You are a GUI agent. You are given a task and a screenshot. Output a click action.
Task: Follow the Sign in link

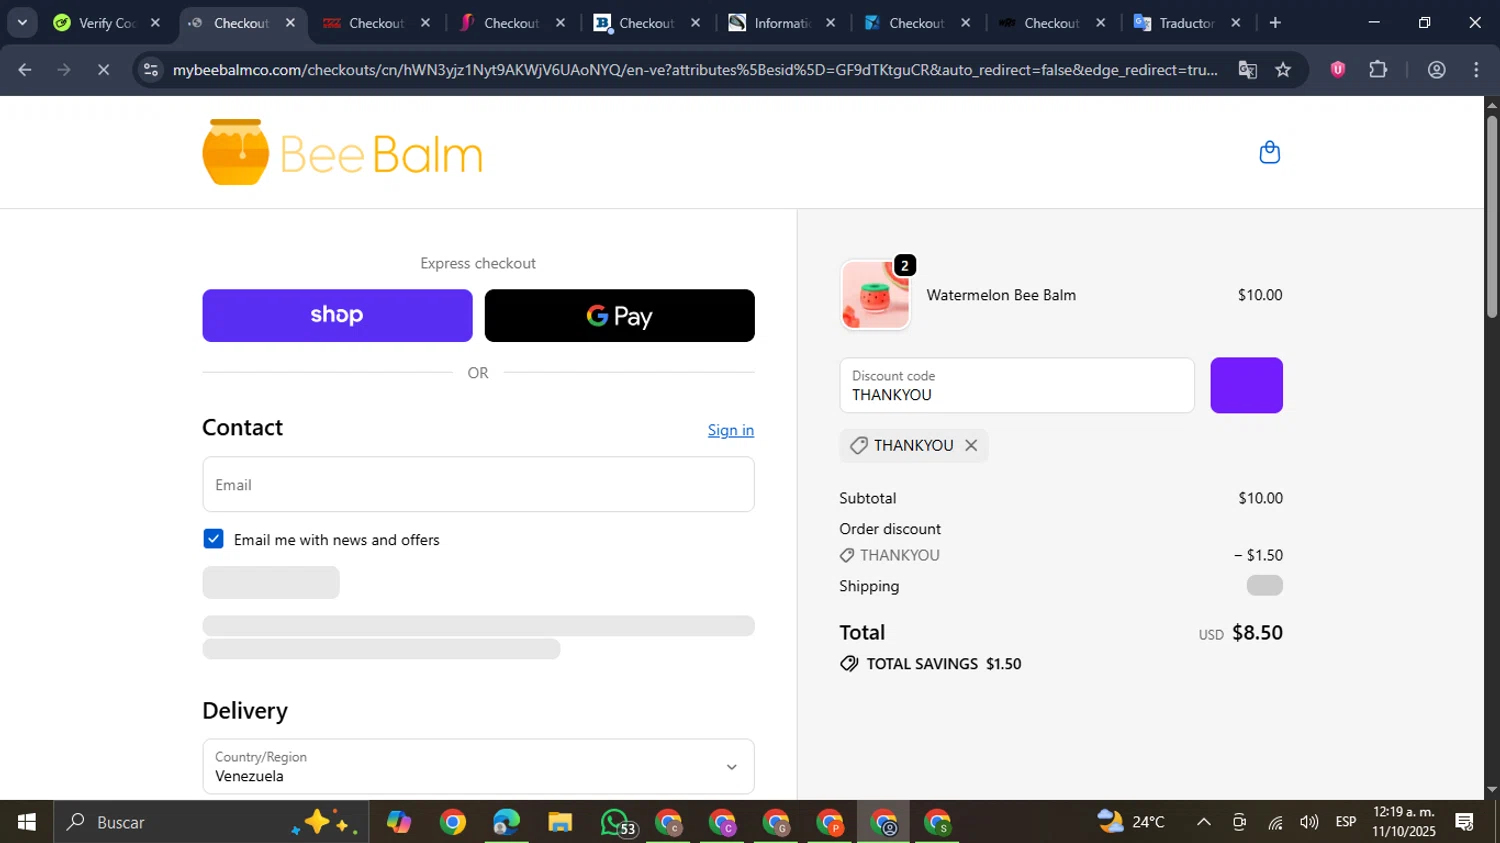pyautogui.click(x=731, y=430)
